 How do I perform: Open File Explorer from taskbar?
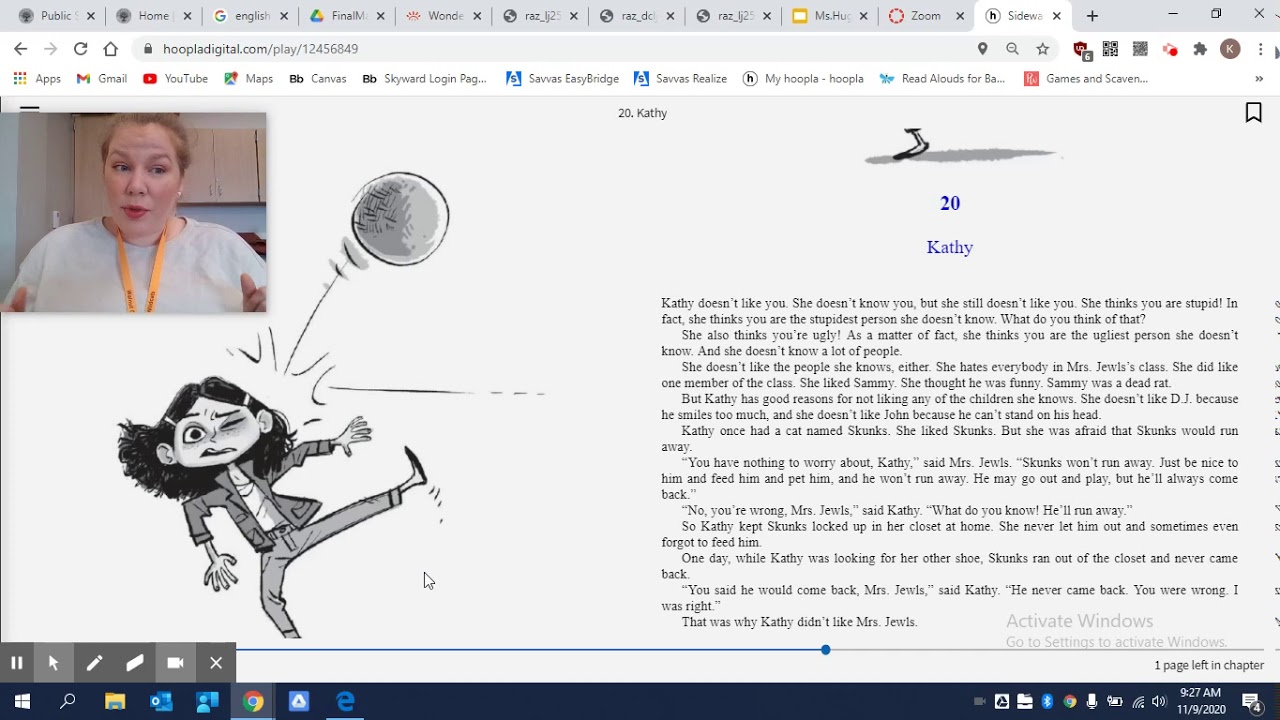point(115,702)
